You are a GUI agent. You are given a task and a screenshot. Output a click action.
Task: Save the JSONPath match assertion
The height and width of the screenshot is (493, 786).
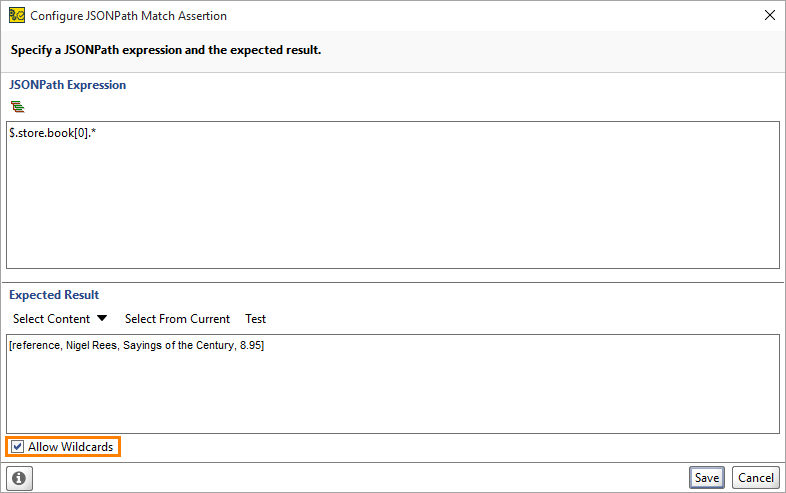pyautogui.click(x=707, y=478)
